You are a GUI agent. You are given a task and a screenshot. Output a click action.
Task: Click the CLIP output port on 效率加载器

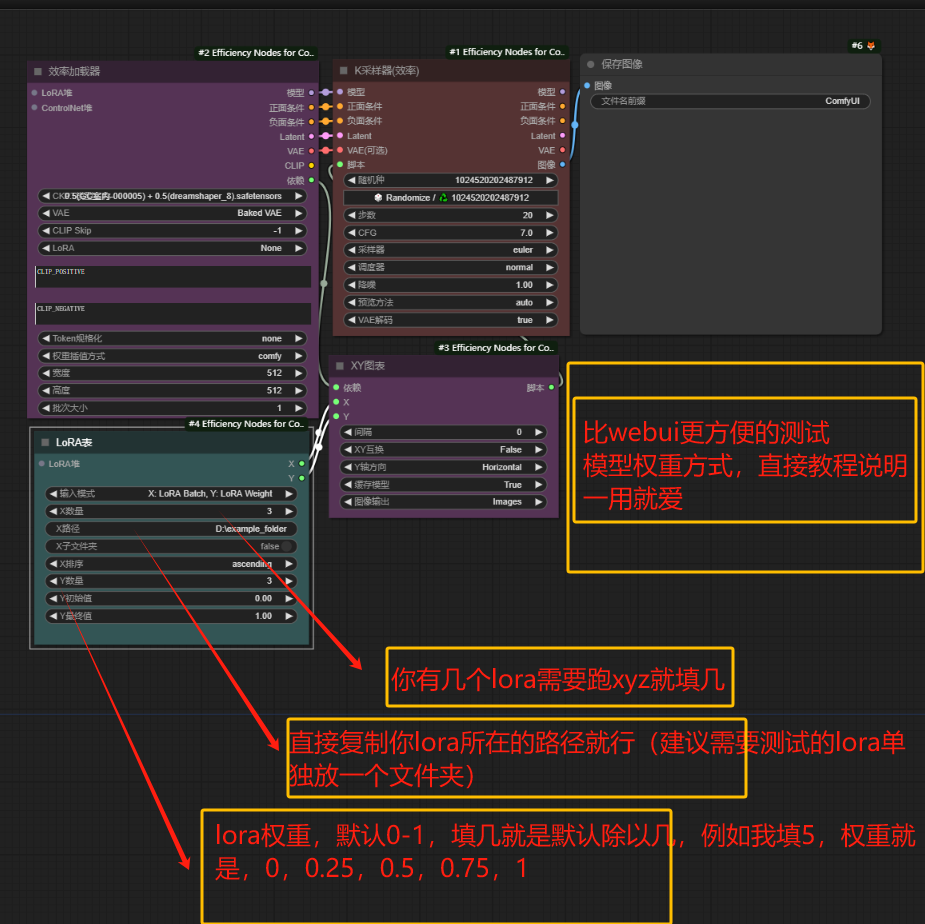coord(311,166)
